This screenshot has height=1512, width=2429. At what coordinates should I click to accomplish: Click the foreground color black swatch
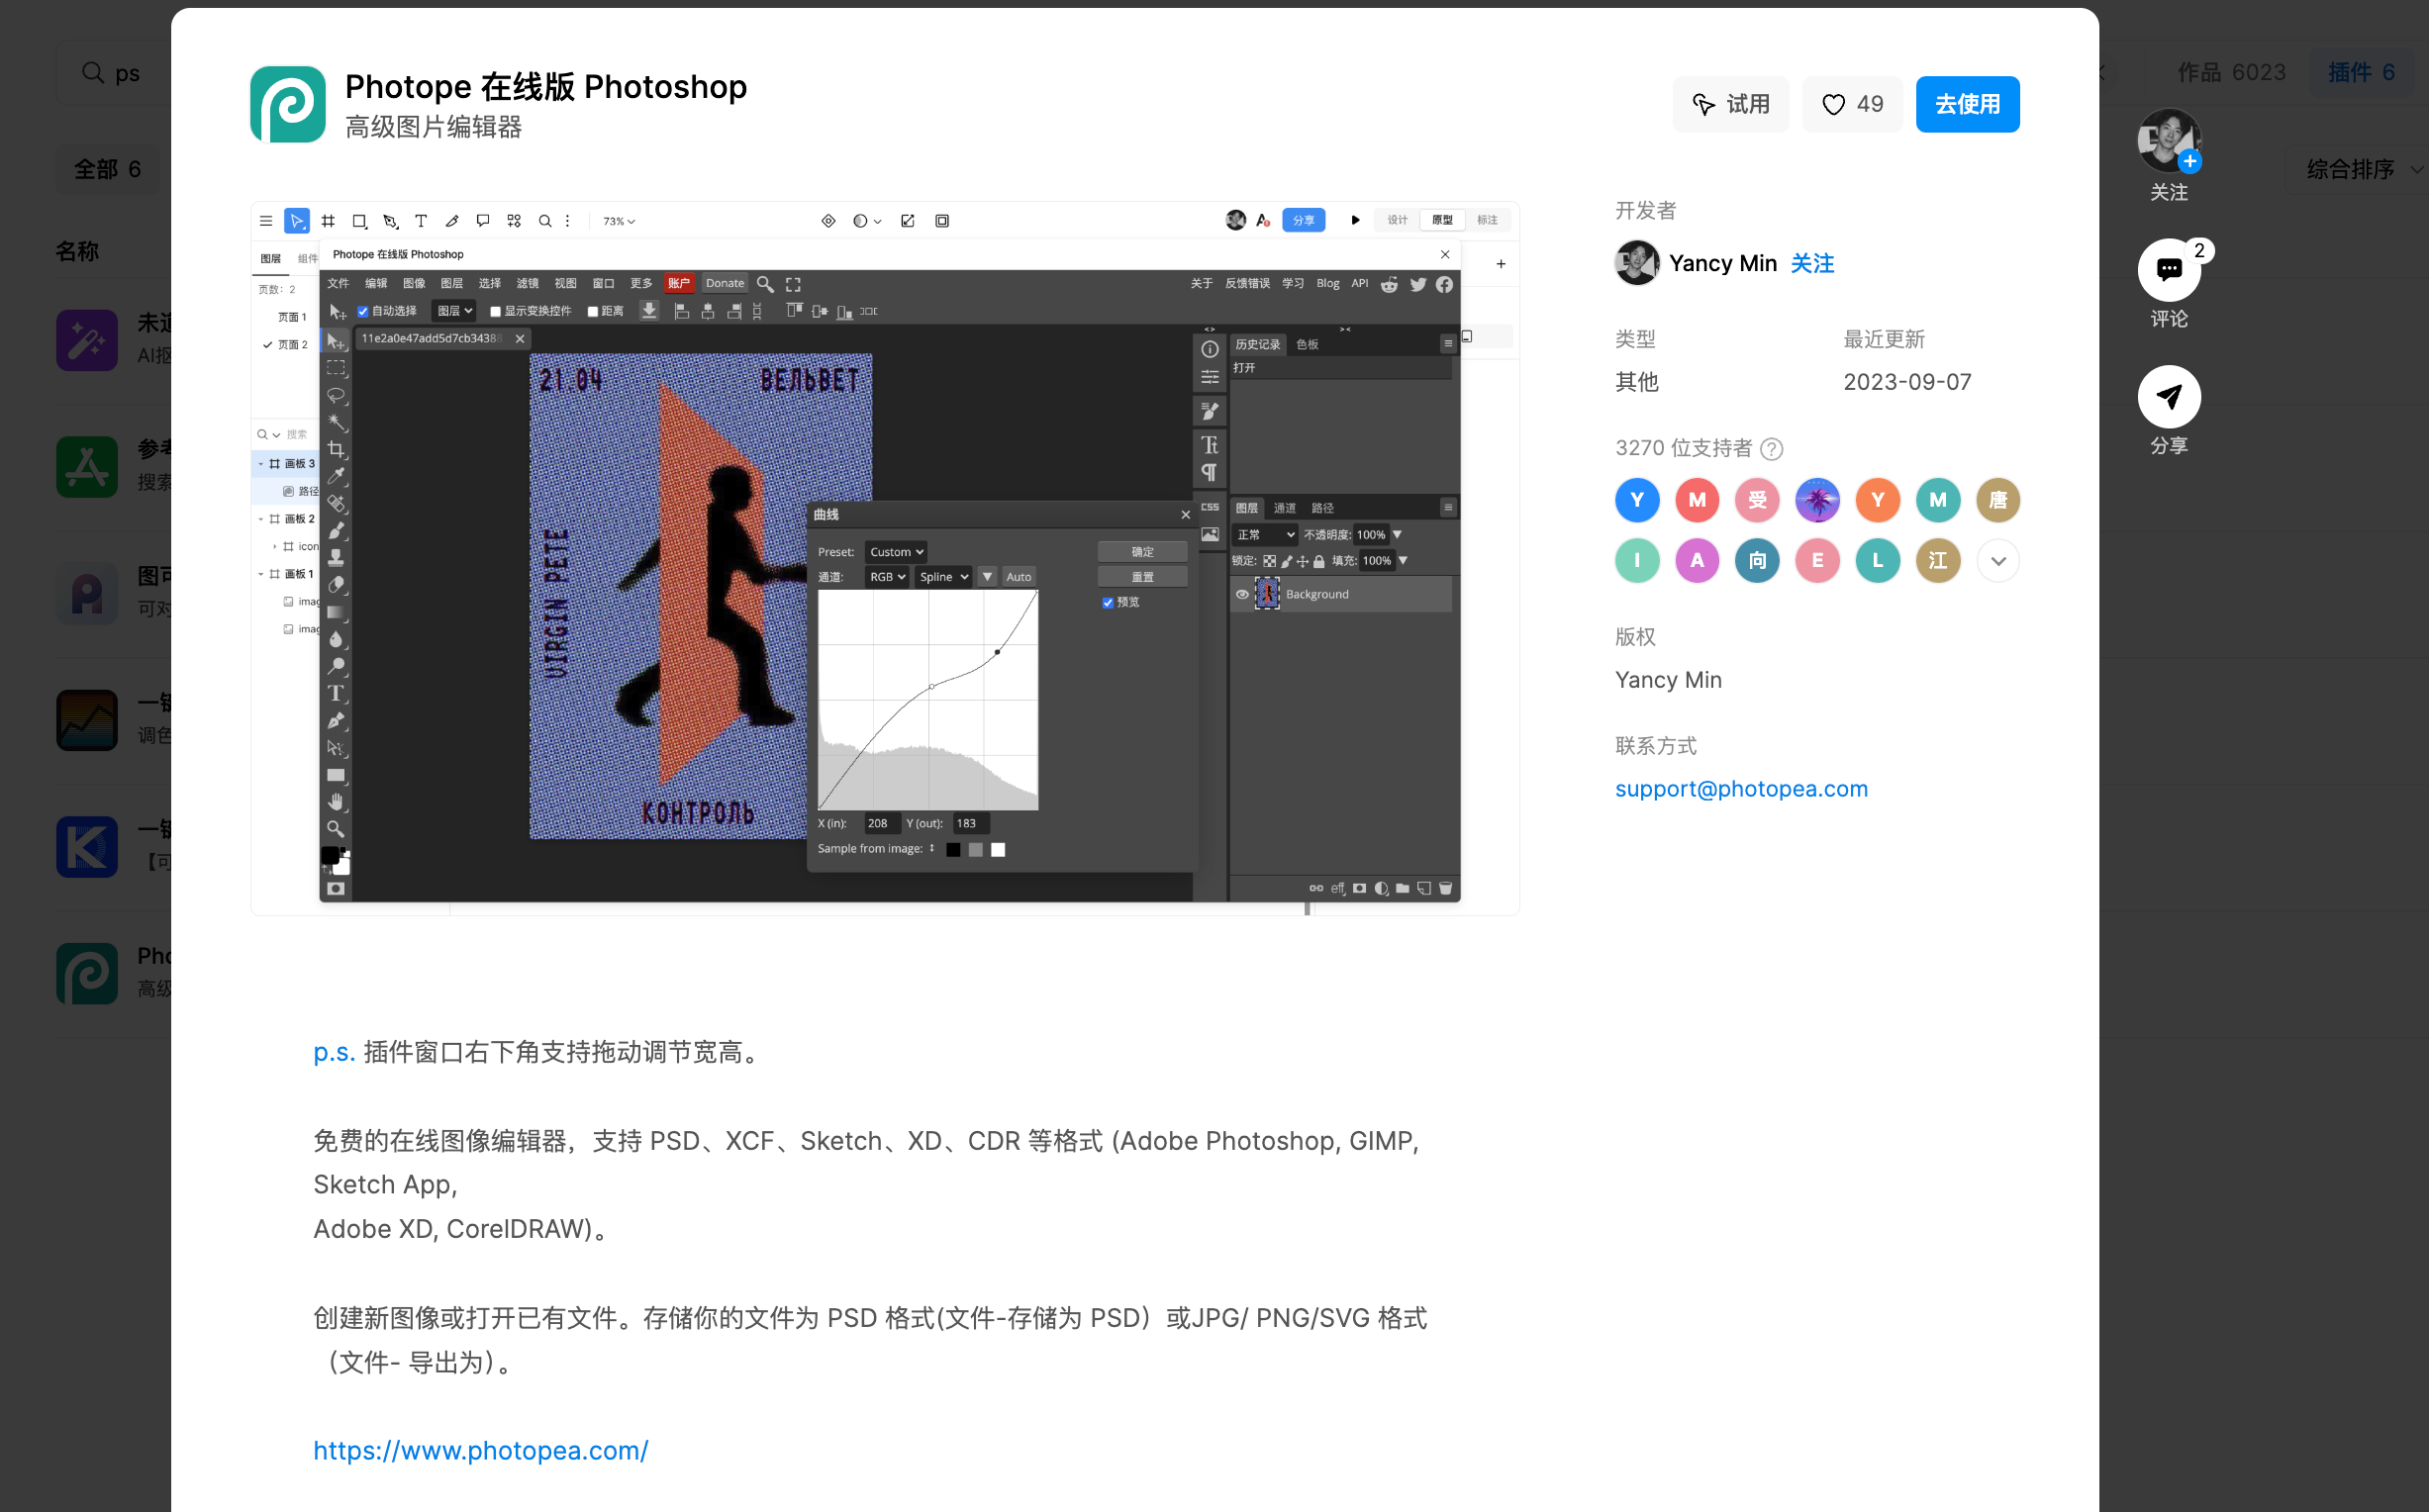(330, 855)
